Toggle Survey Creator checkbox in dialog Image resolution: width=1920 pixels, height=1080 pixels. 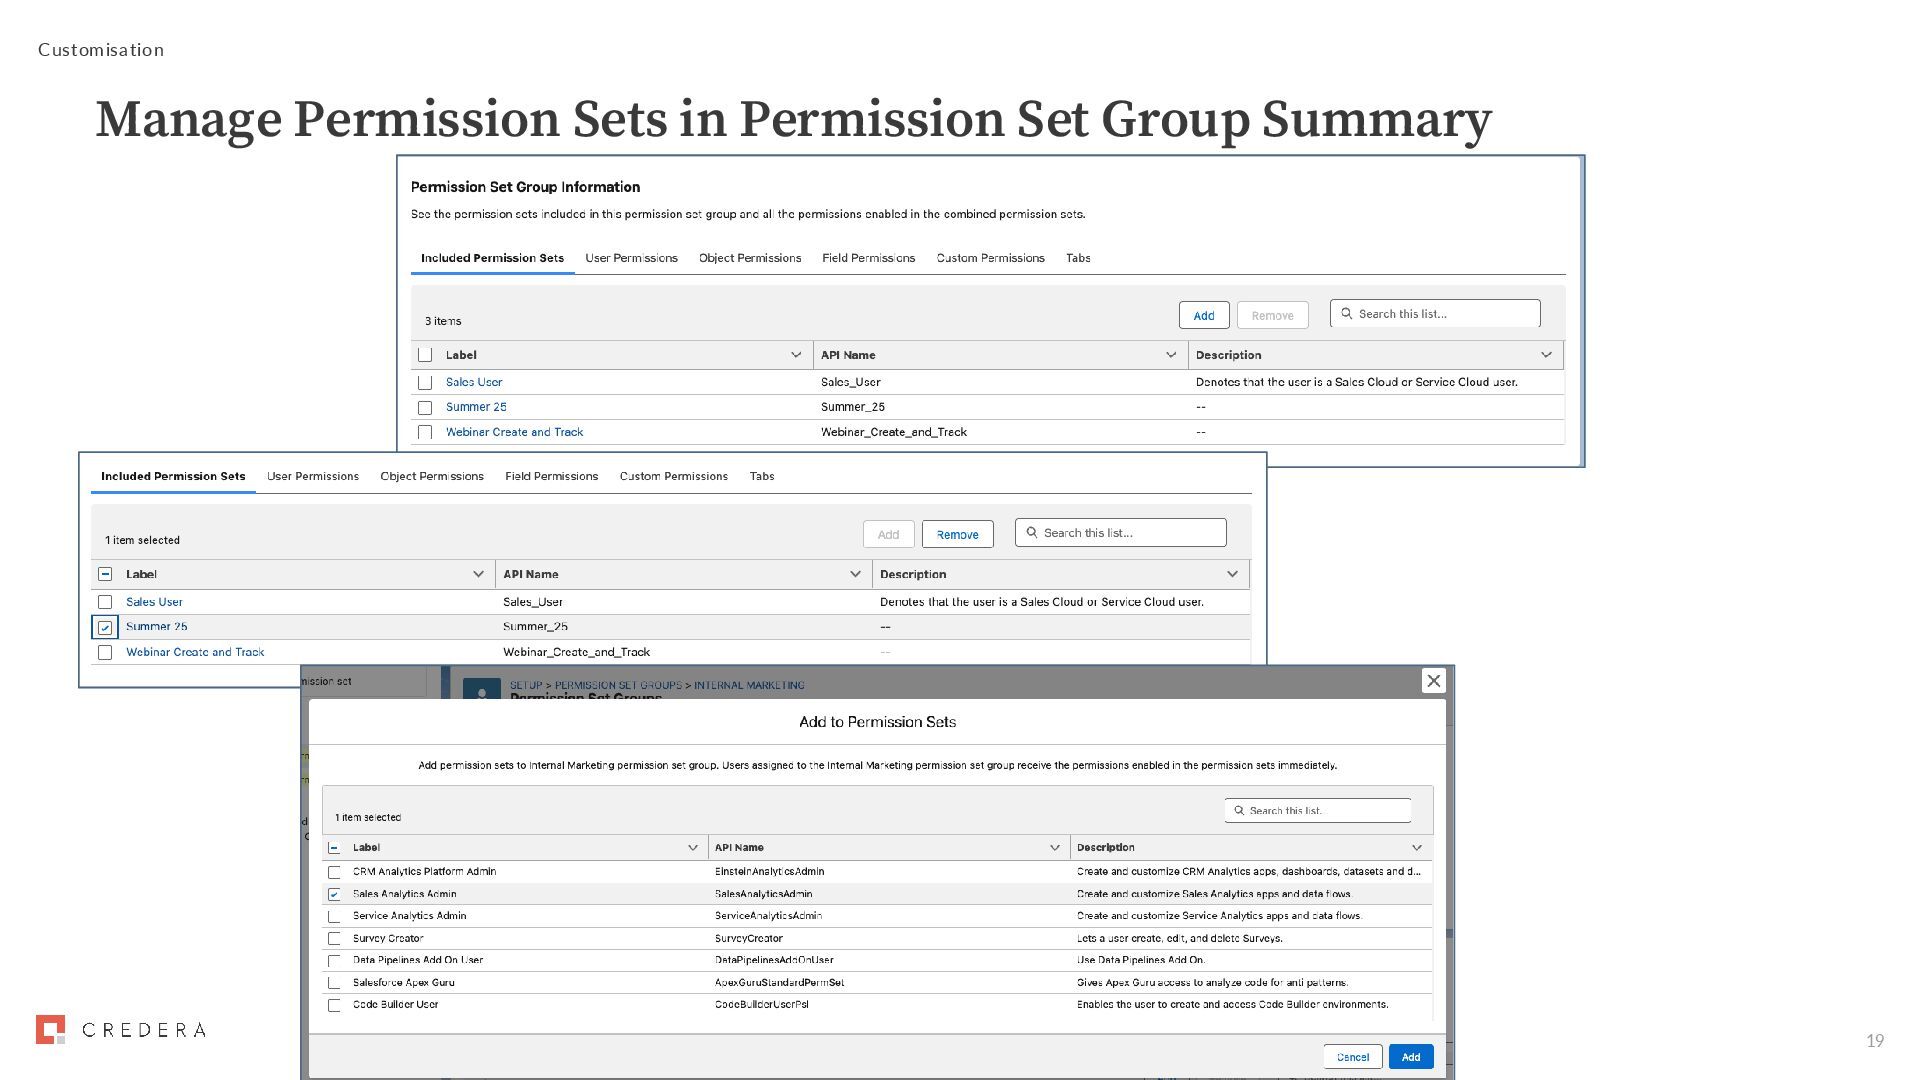click(x=334, y=939)
